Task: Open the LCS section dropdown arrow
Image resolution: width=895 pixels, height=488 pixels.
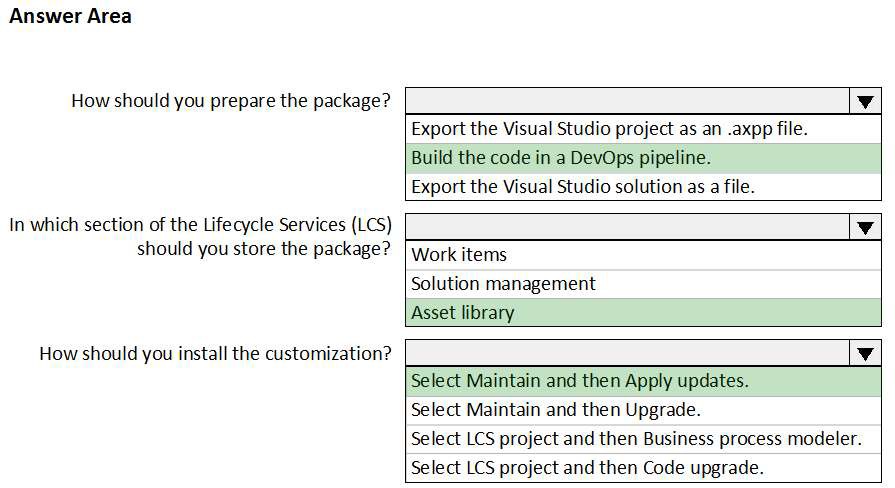Action: click(x=864, y=227)
